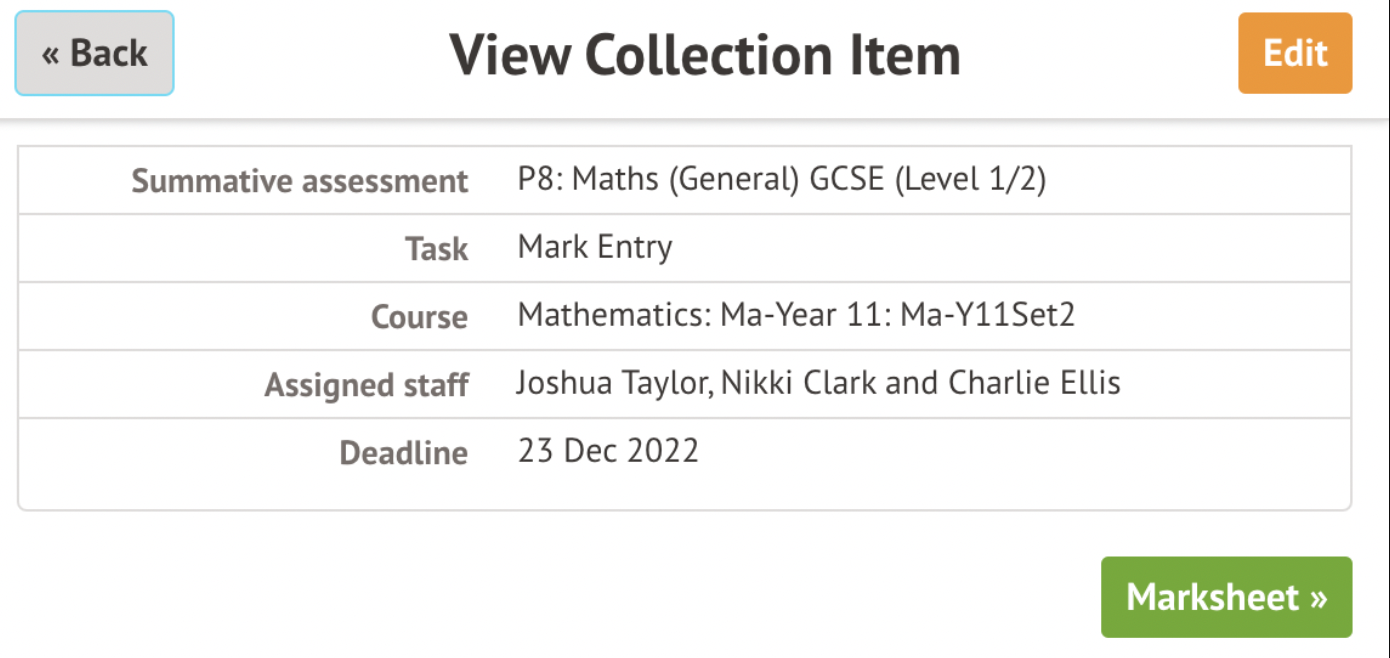1390x658 pixels.
Task: Click the 23 Dec 2022 deadline date
Action: [608, 451]
